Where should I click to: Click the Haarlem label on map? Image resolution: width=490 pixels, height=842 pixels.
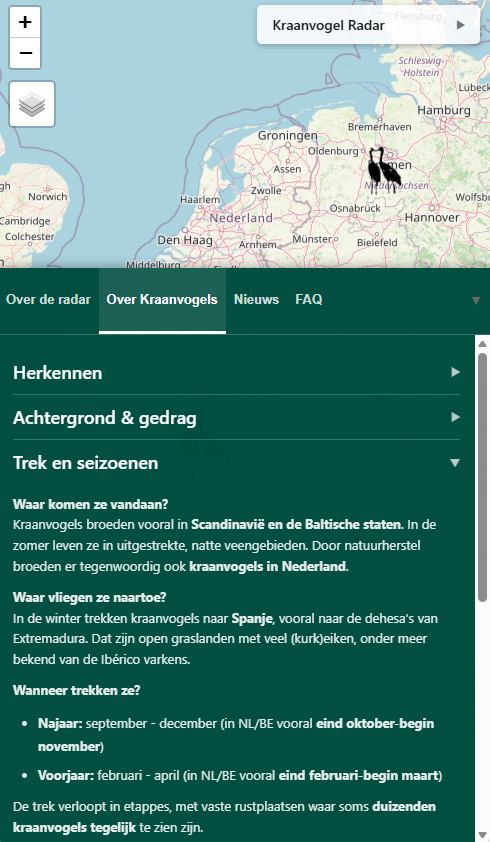pos(200,200)
